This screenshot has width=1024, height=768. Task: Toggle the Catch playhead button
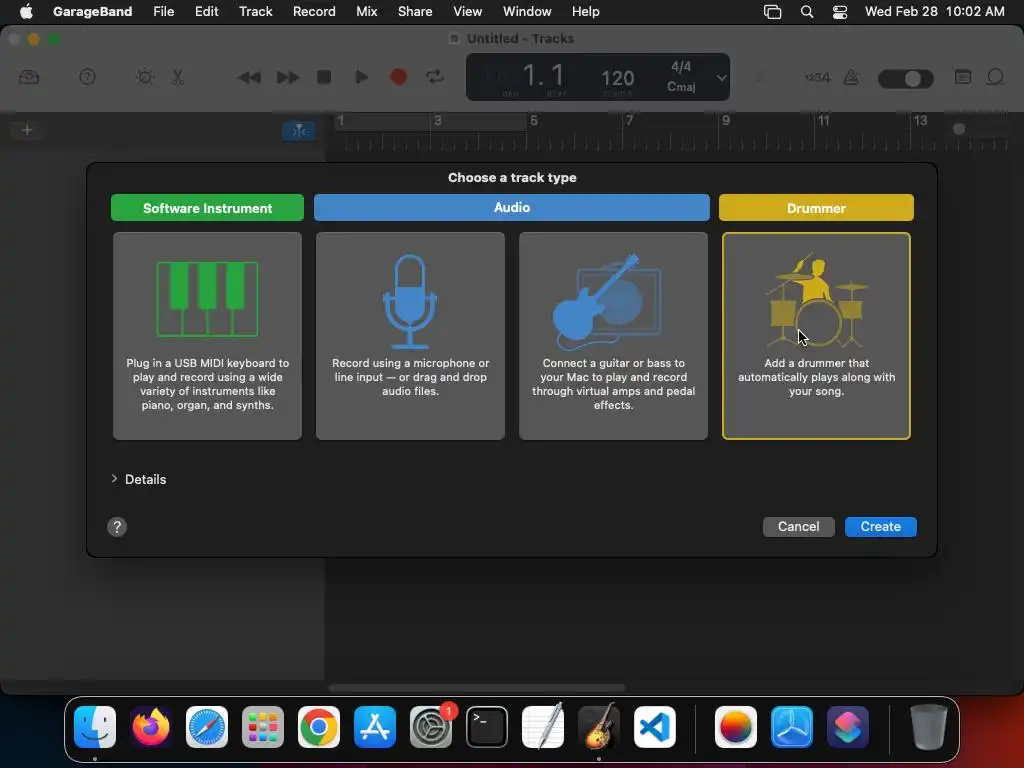pyautogui.click(x=299, y=131)
